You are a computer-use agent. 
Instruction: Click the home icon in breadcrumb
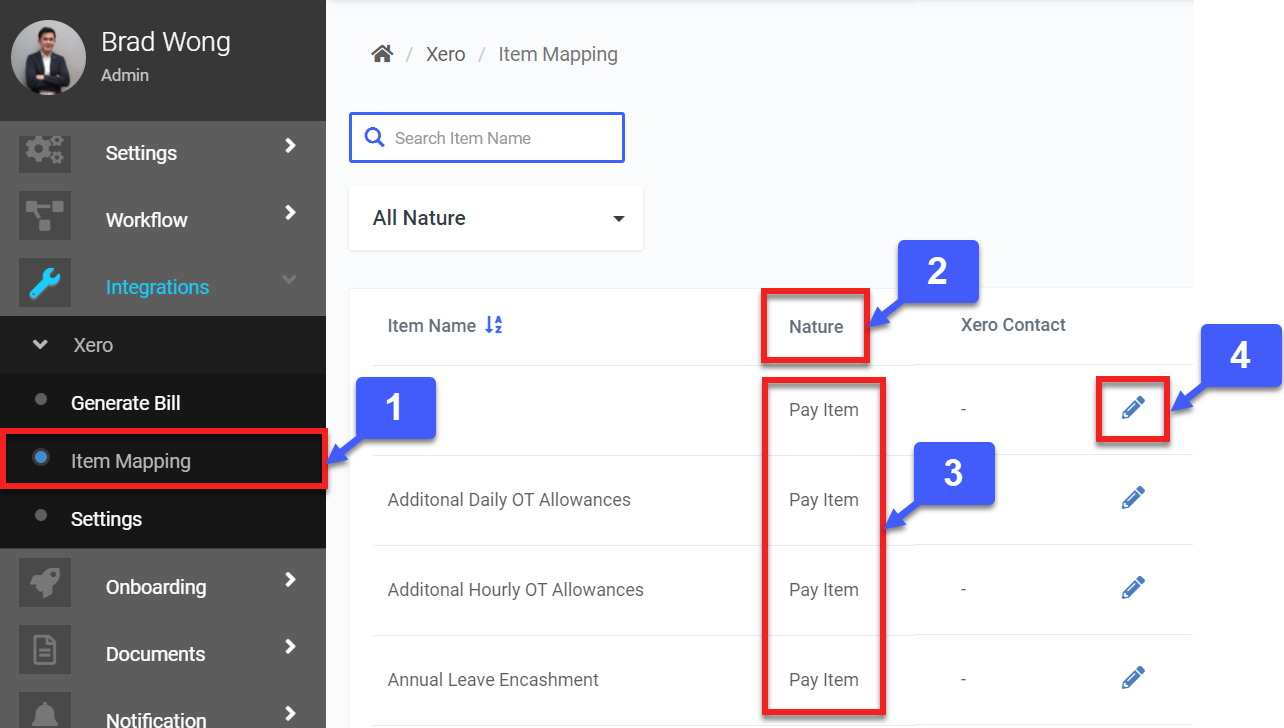(x=382, y=54)
